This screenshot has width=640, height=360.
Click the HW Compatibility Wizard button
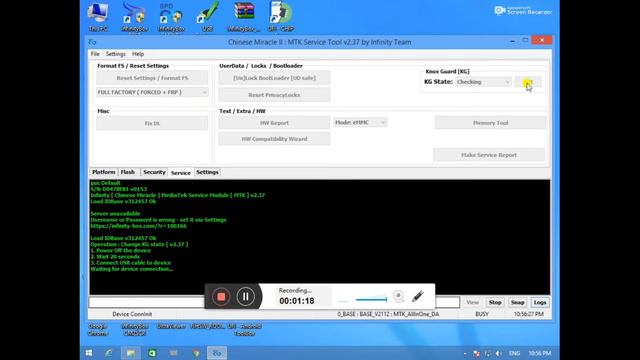(274, 139)
